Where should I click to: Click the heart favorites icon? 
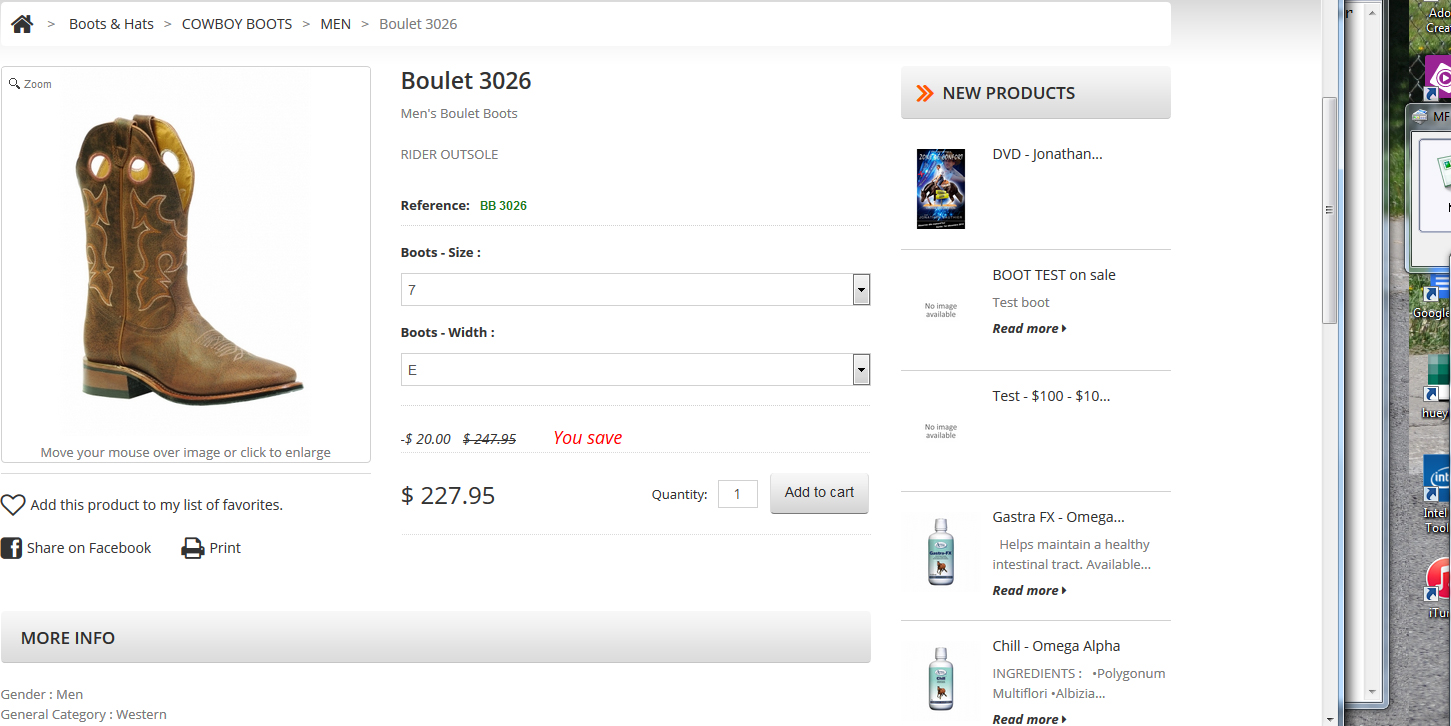13,505
